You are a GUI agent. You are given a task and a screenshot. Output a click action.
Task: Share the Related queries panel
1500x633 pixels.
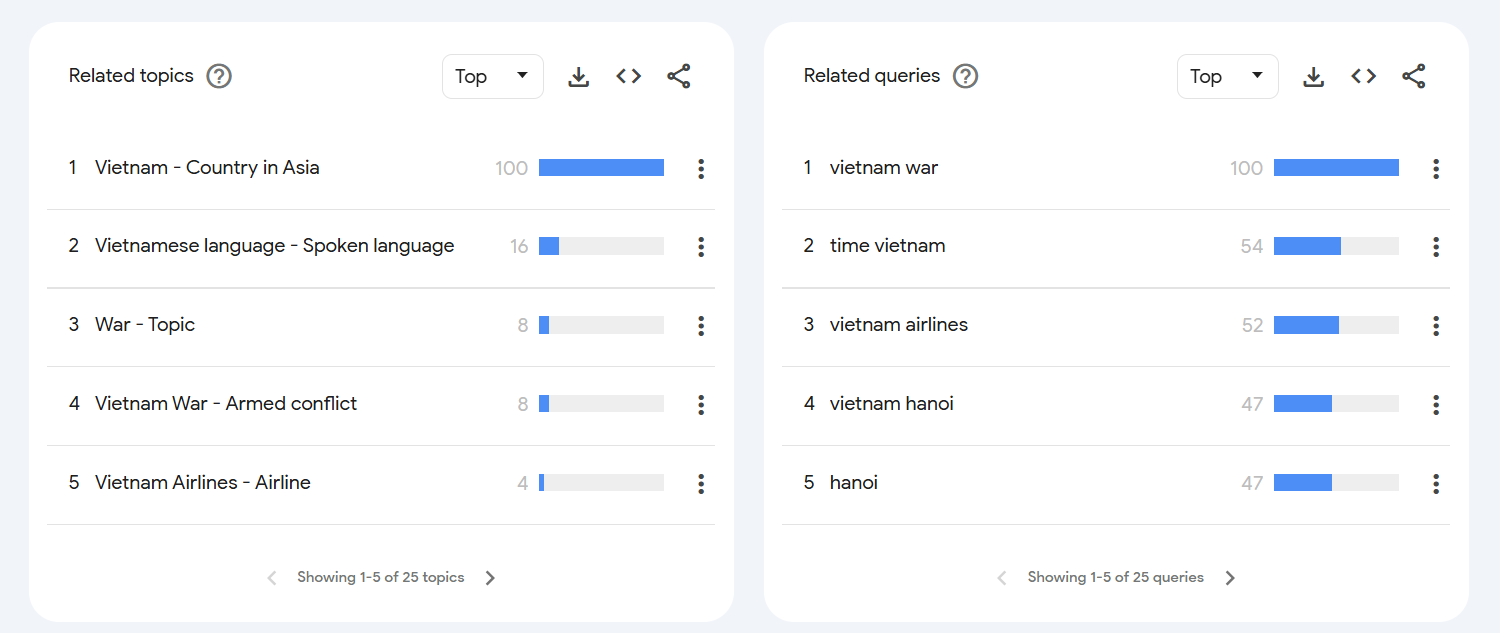pos(1414,75)
